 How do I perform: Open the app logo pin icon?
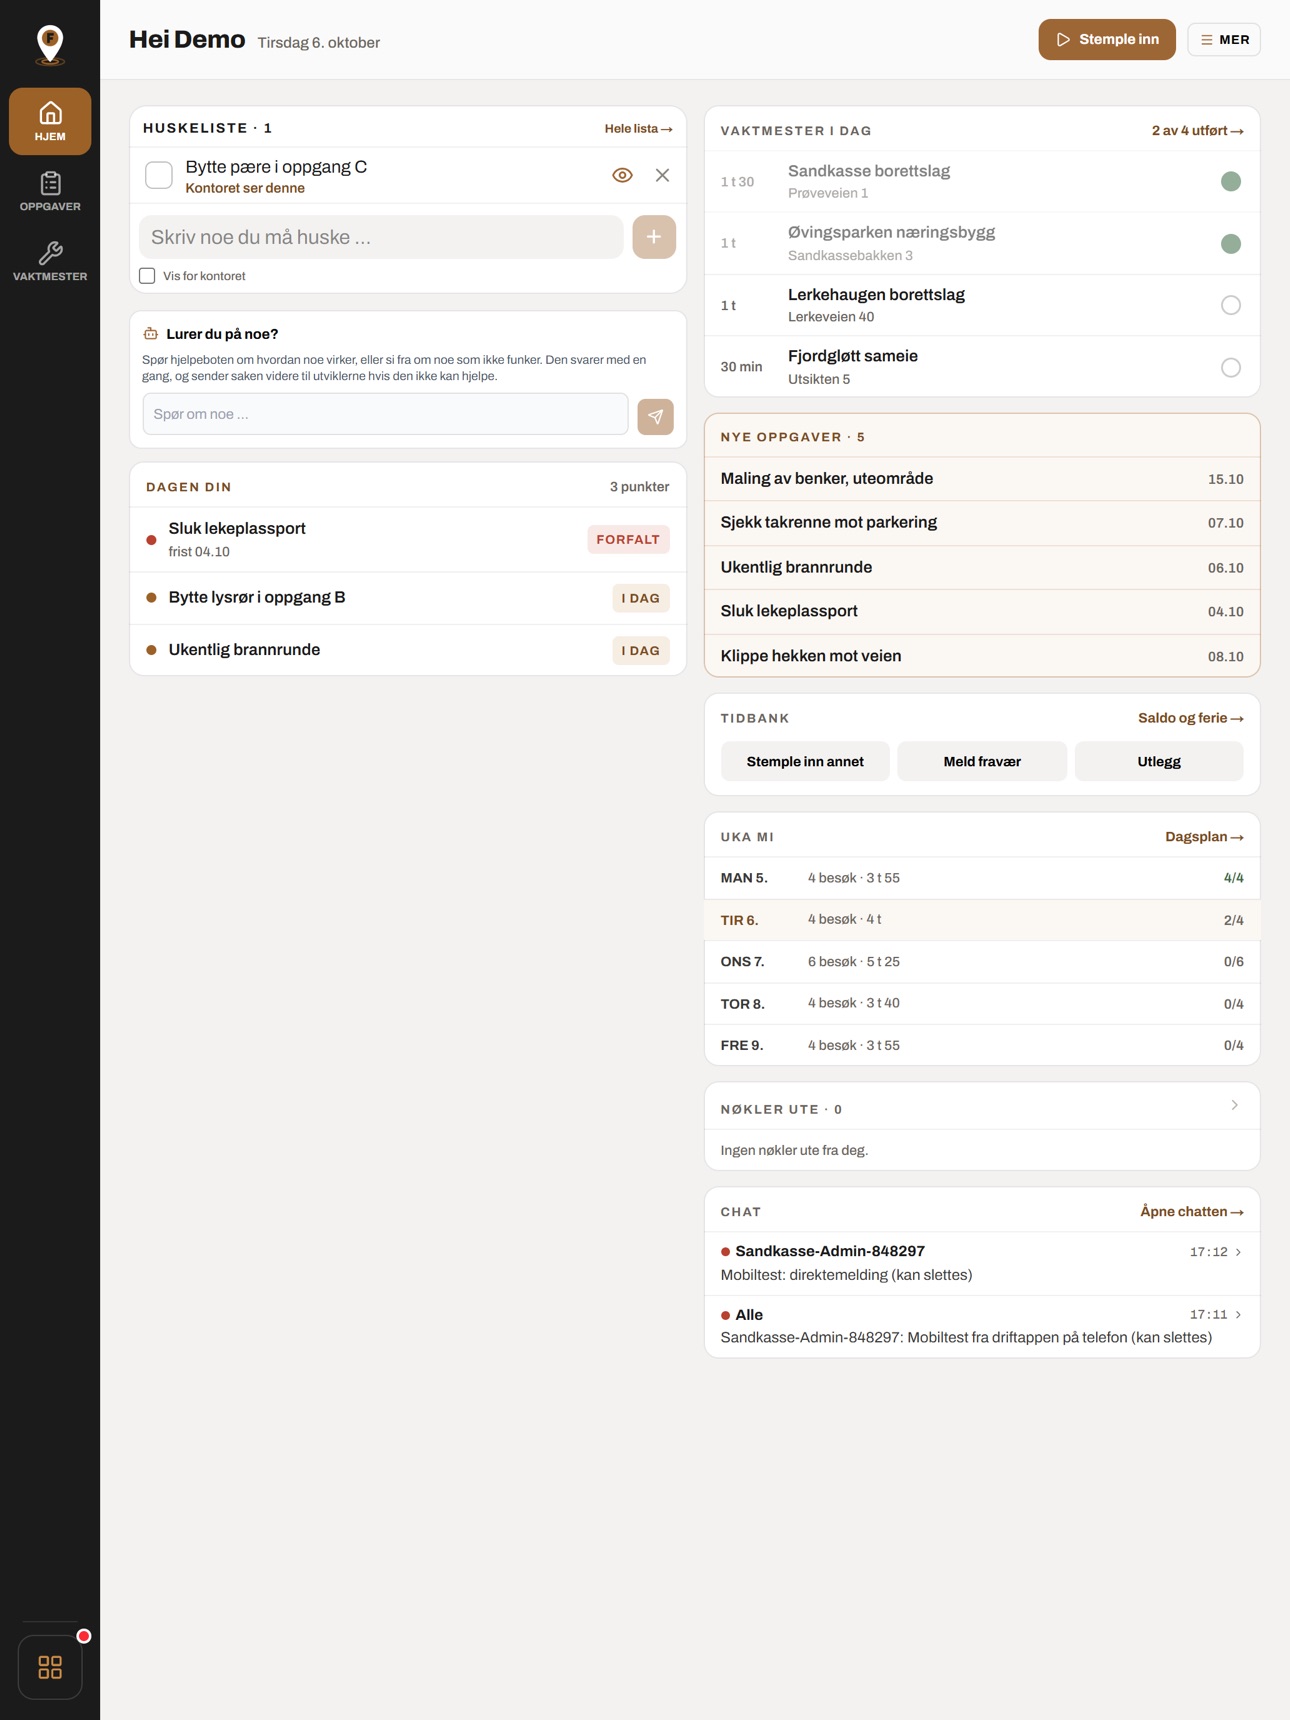click(x=50, y=44)
